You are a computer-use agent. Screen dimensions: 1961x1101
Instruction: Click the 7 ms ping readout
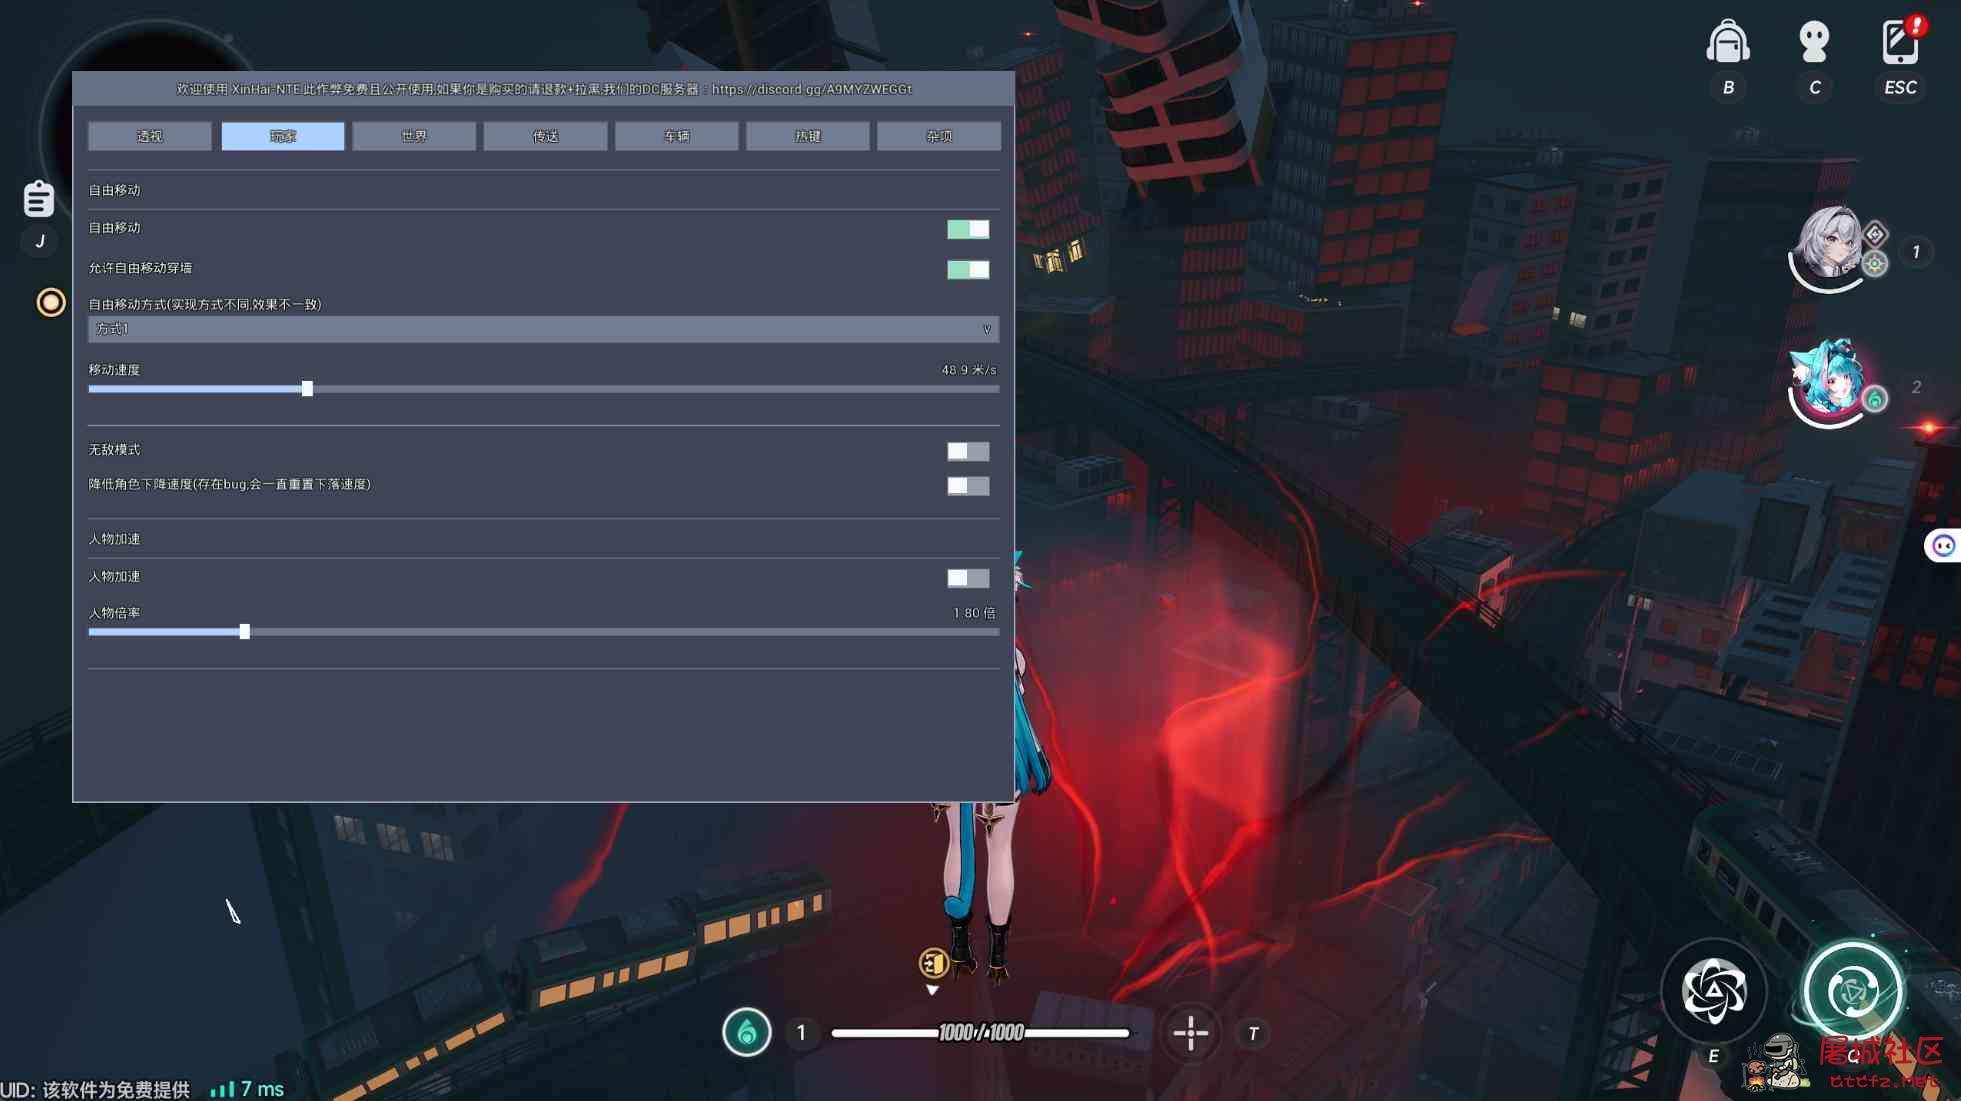coord(262,1089)
